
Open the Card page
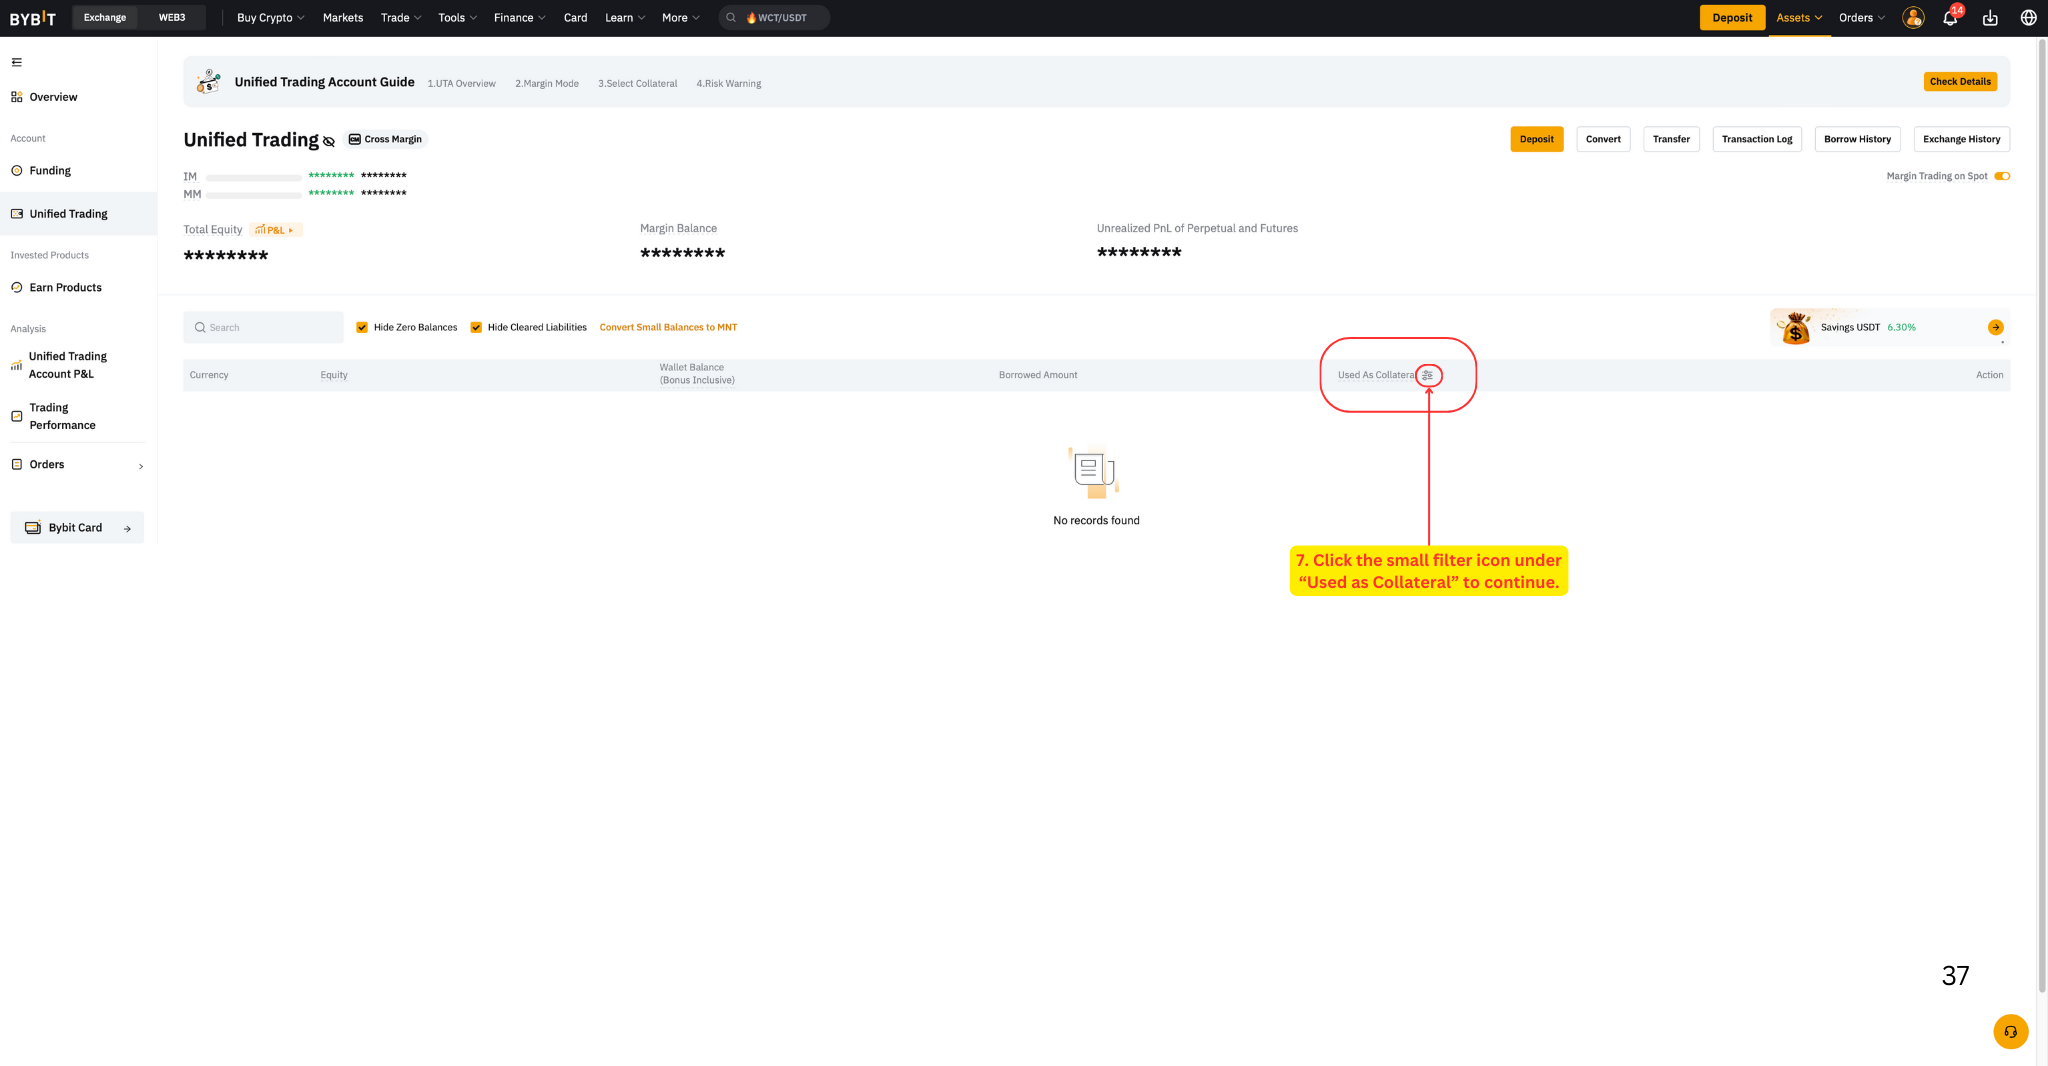tap(575, 18)
